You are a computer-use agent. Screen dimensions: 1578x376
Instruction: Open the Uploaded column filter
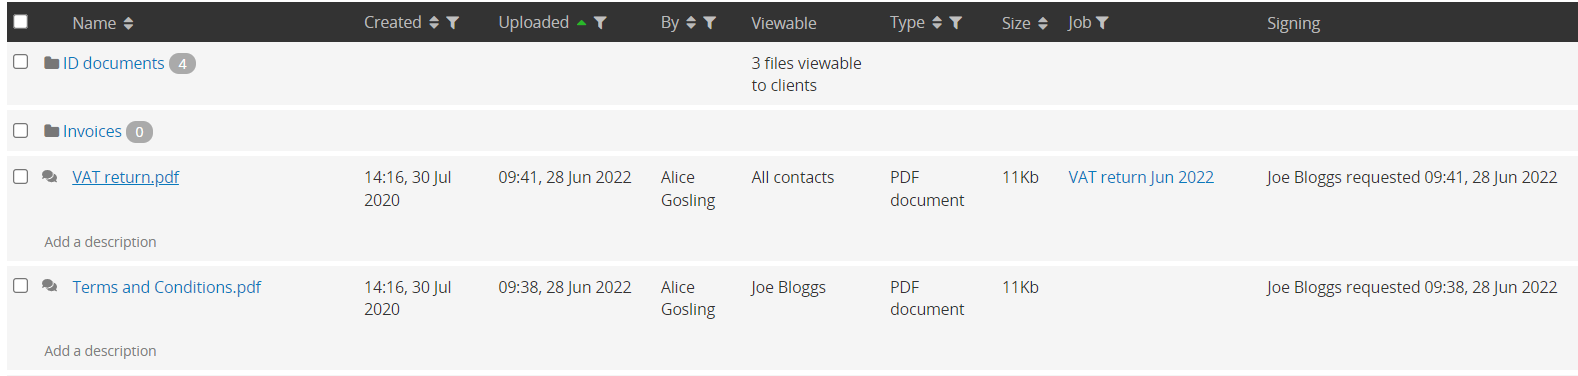point(600,23)
